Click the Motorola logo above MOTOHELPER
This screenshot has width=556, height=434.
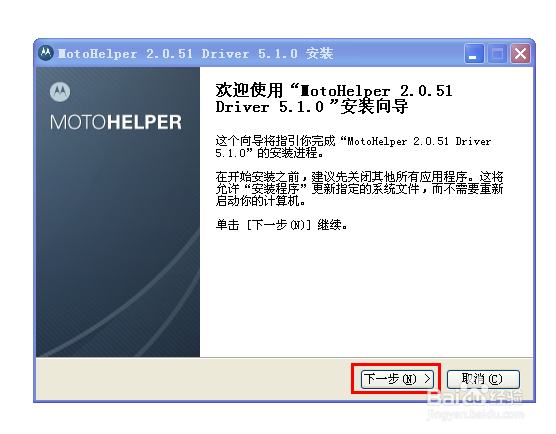(x=60, y=92)
